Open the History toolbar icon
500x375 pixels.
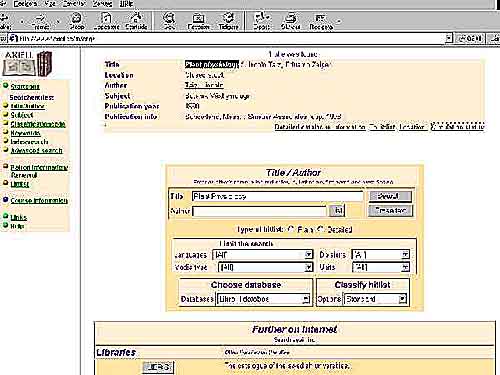[x=228, y=21]
